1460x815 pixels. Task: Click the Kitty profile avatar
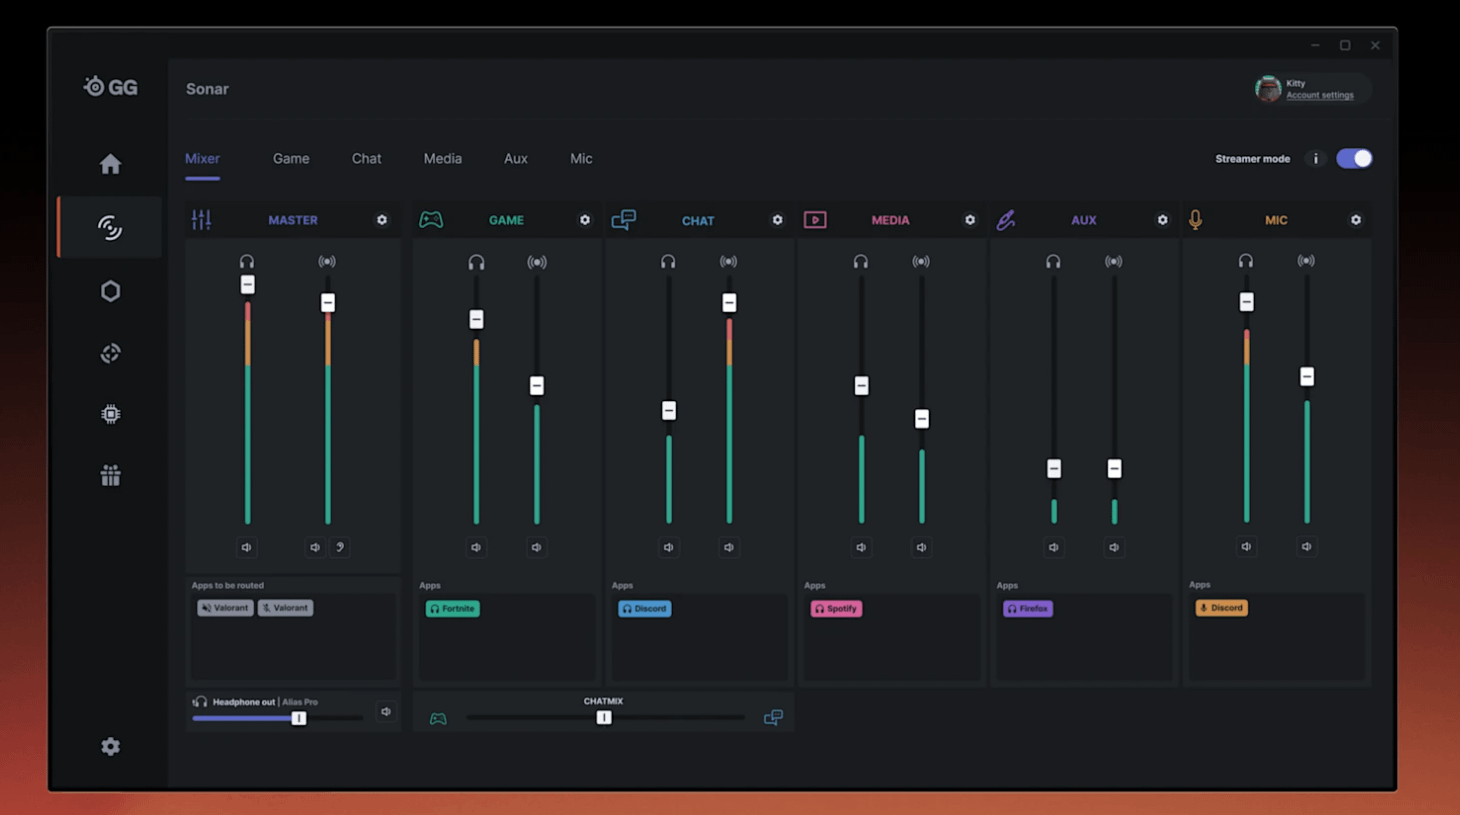click(x=1268, y=89)
